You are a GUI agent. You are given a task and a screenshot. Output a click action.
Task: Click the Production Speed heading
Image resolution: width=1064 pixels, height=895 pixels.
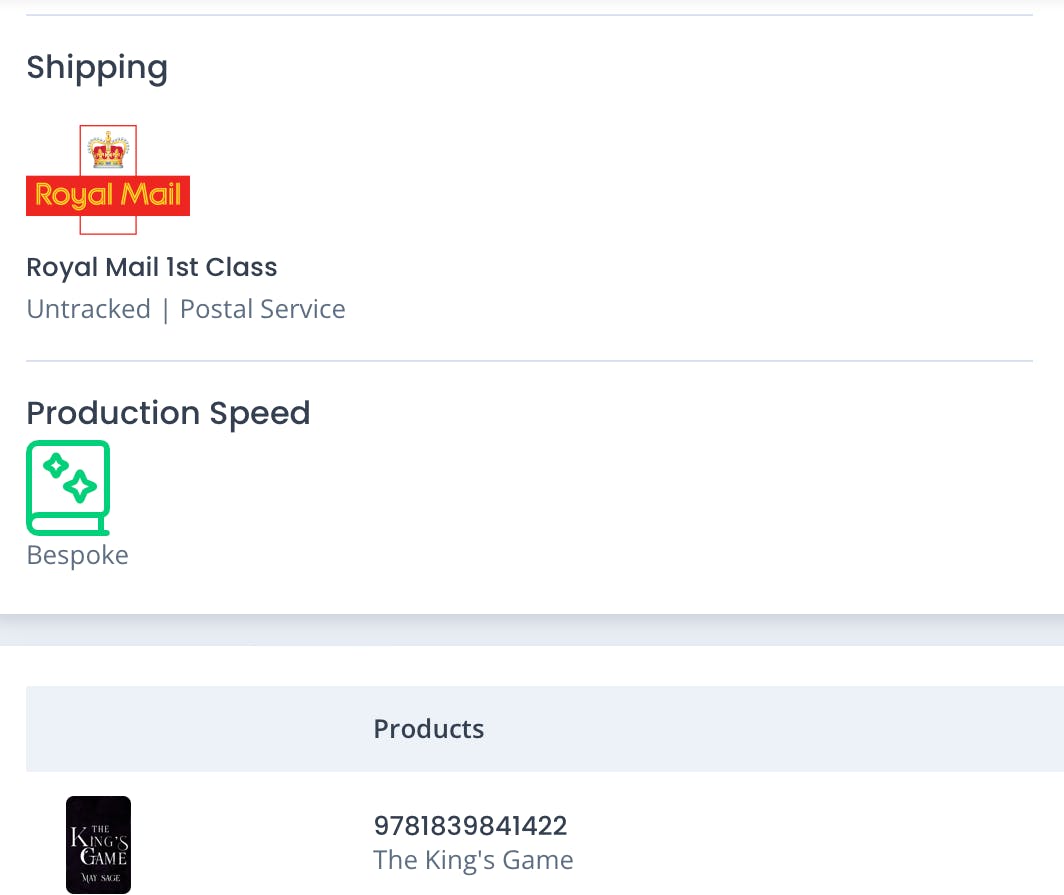tap(168, 413)
